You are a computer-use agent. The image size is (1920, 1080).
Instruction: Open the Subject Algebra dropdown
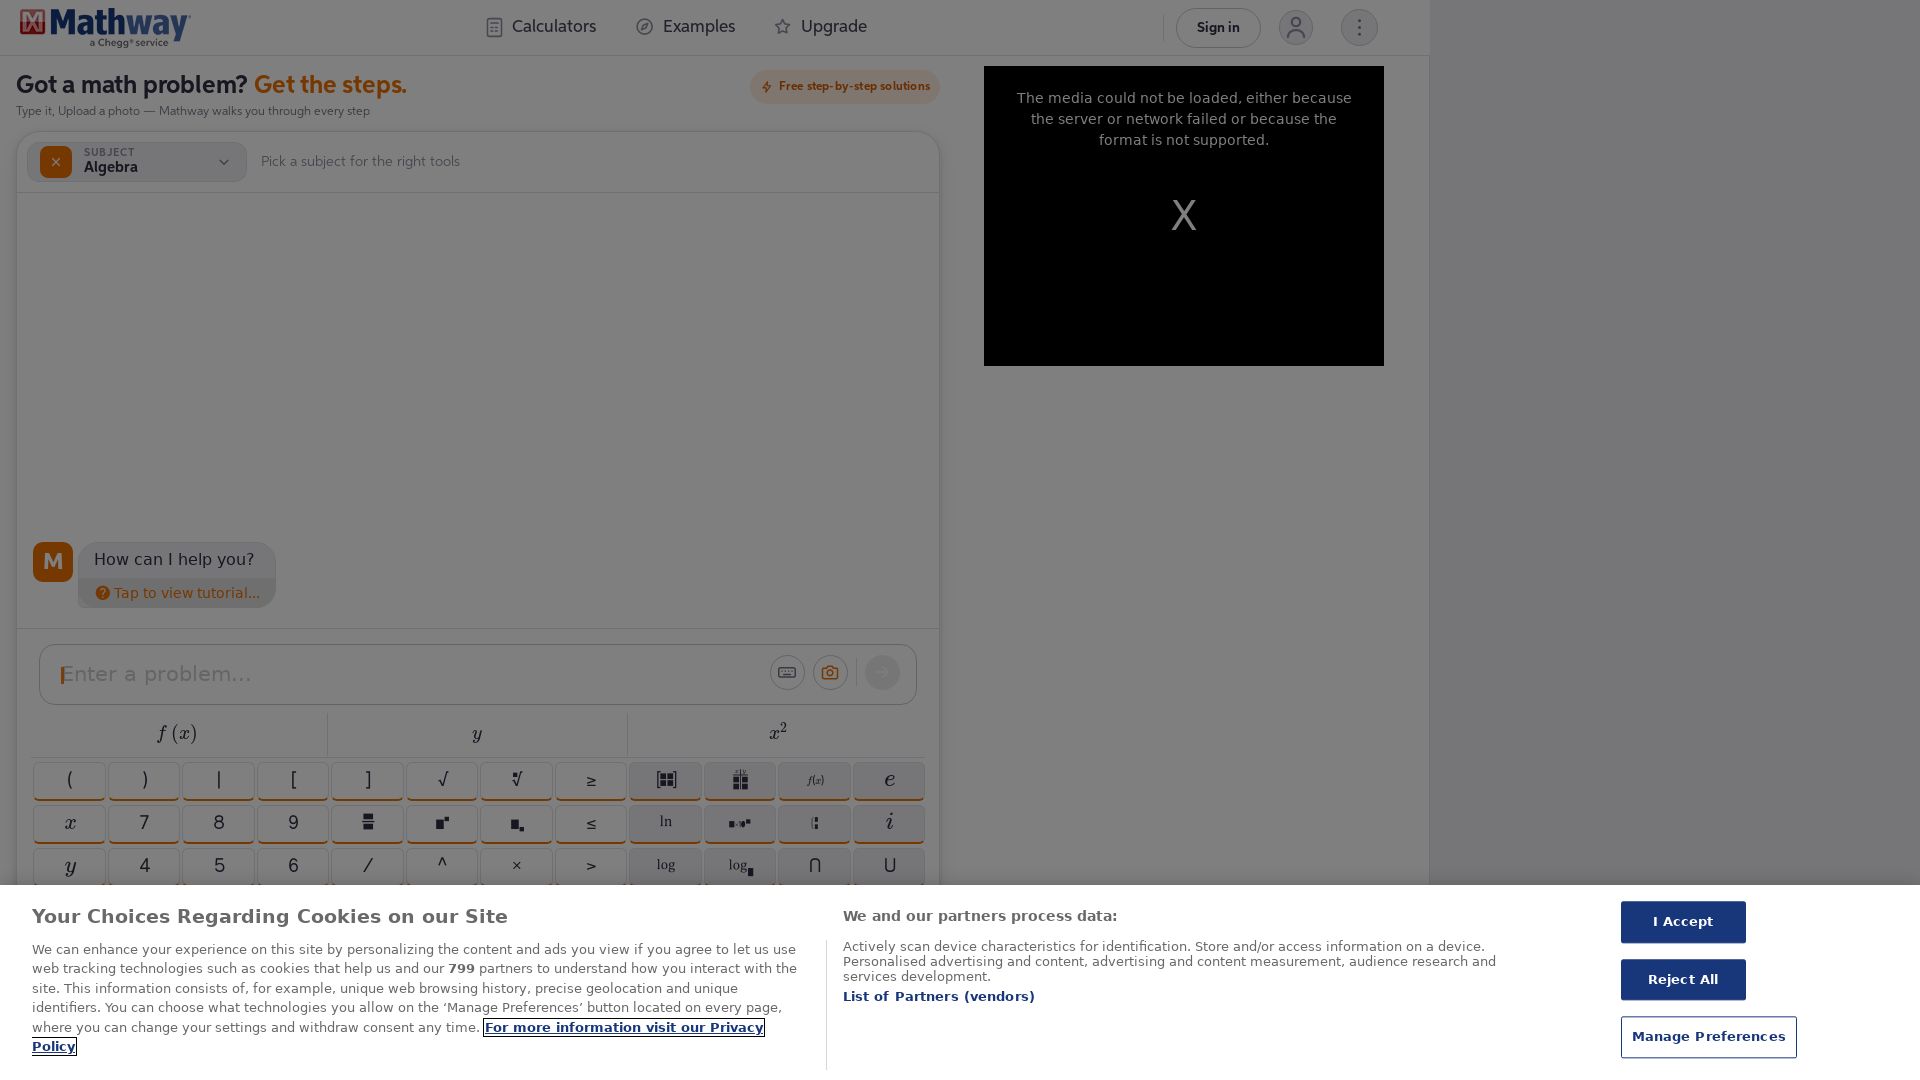137,162
